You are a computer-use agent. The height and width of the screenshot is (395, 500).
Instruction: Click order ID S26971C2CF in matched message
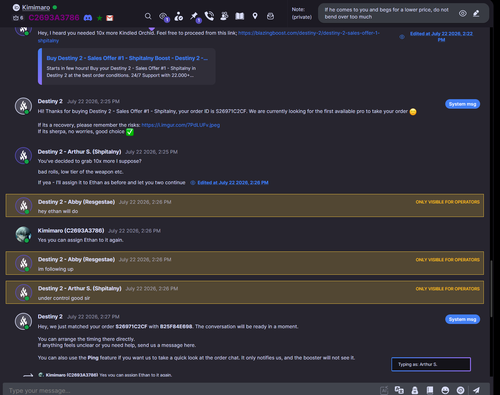(x=131, y=327)
